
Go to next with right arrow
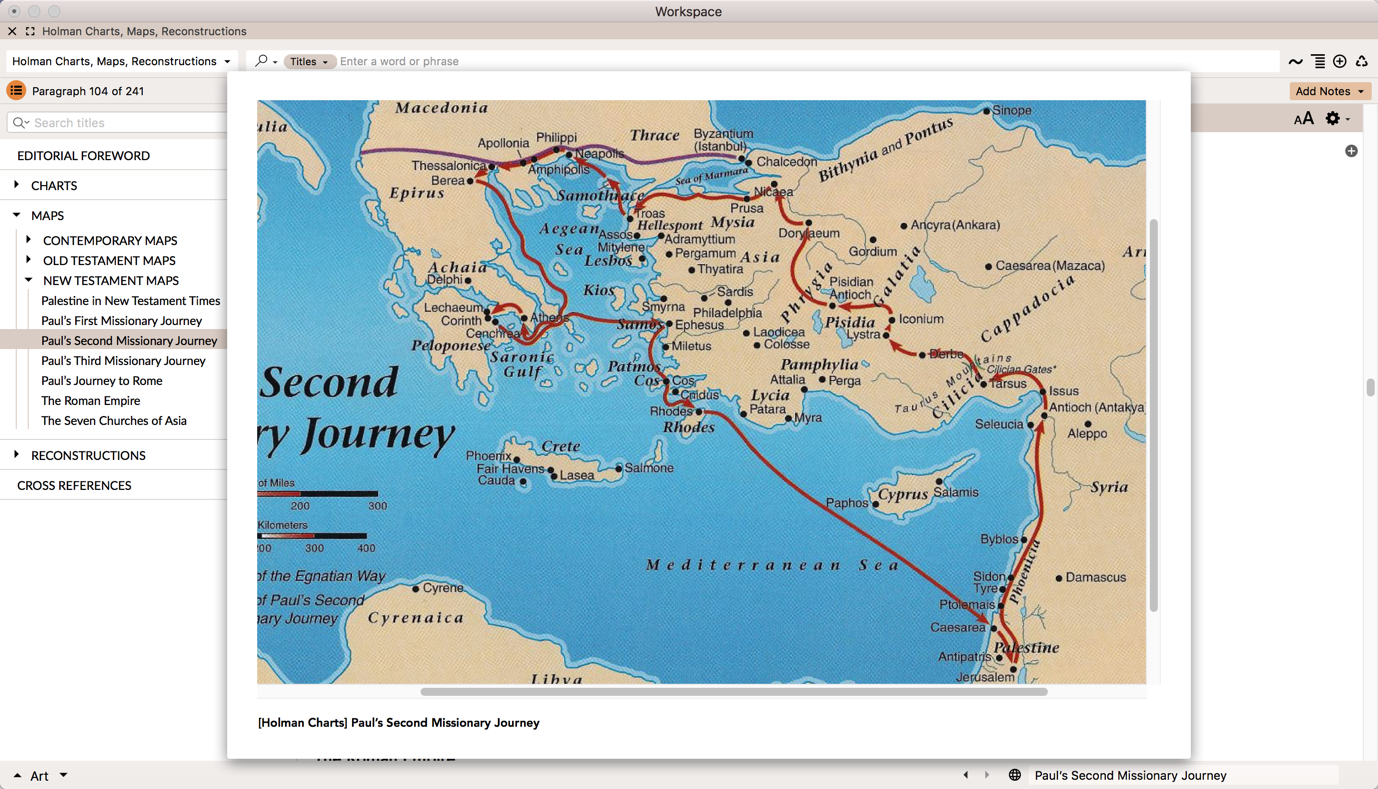(x=987, y=775)
